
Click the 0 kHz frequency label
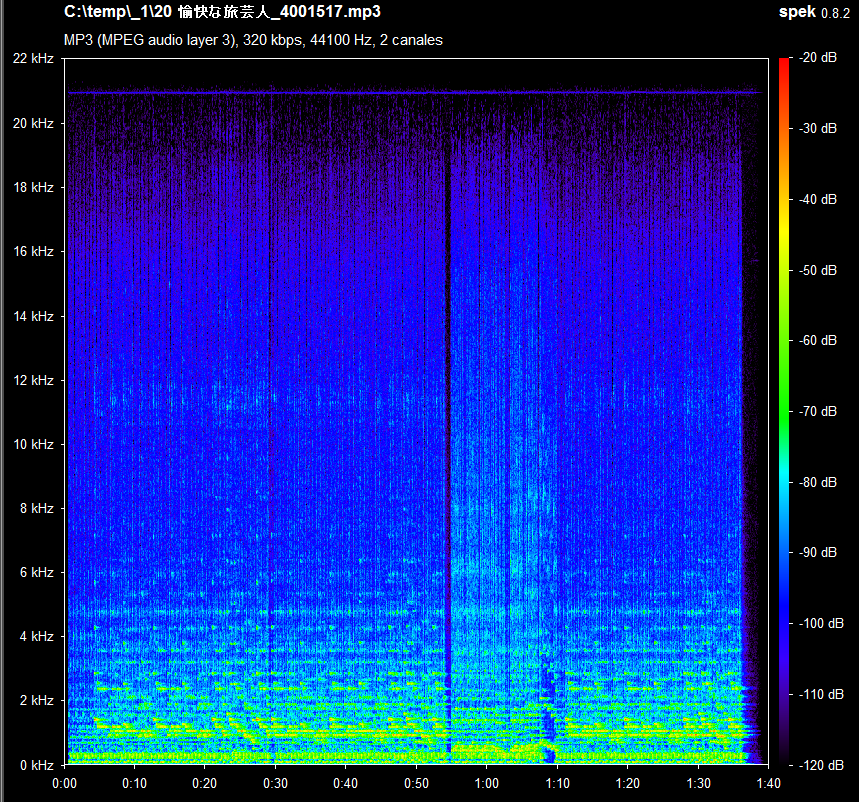37,765
